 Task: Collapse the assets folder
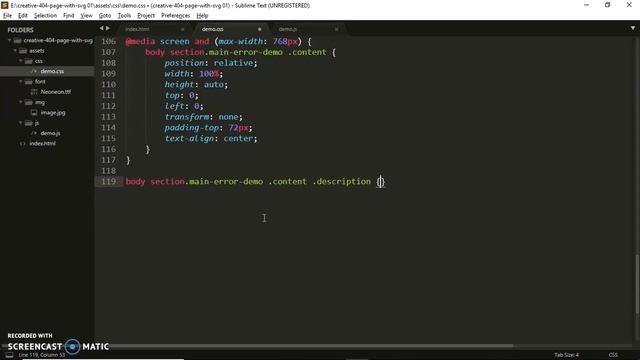(15, 51)
